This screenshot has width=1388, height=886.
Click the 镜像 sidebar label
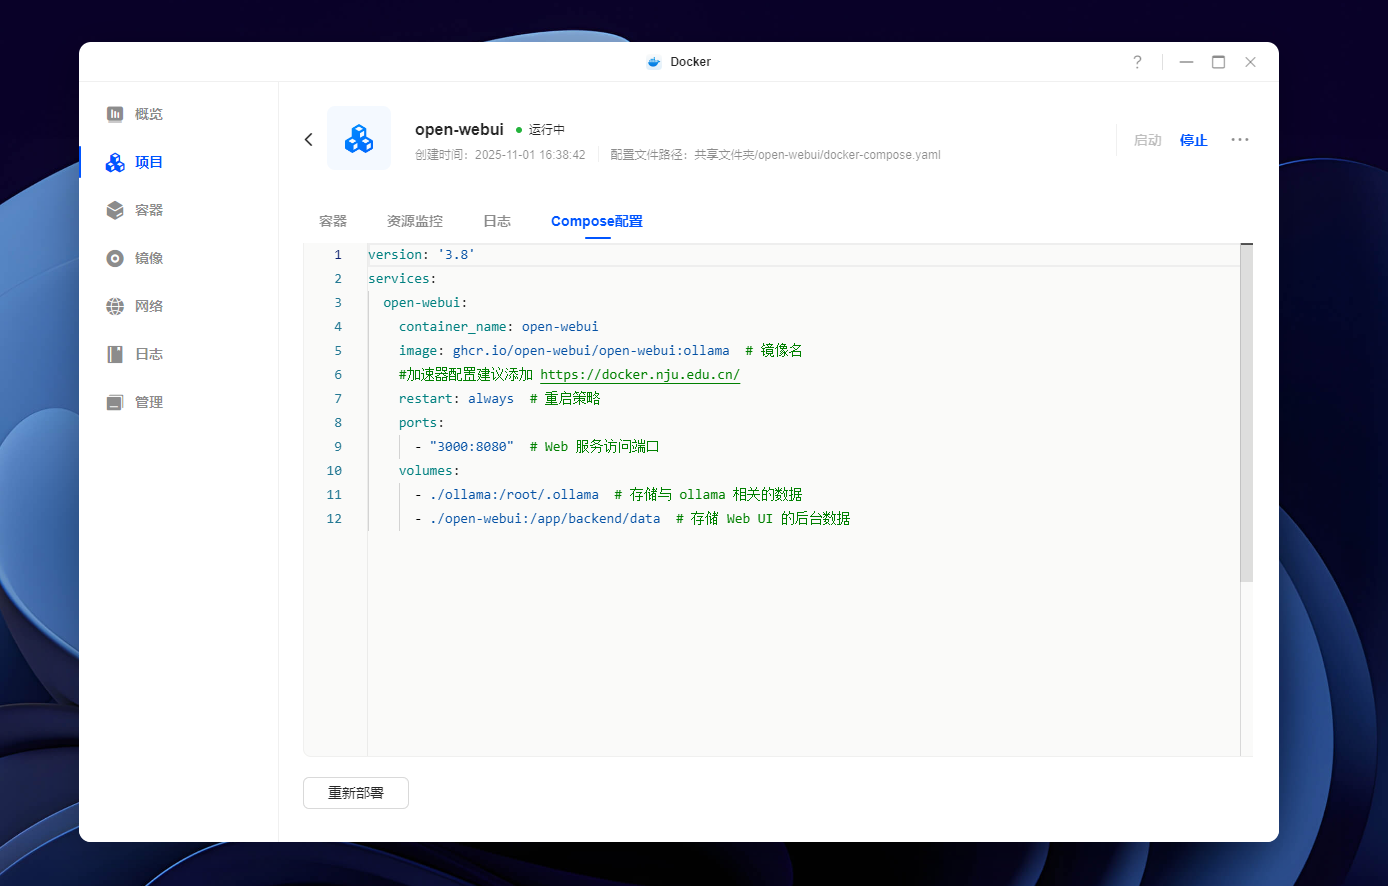(x=149, y=258)
